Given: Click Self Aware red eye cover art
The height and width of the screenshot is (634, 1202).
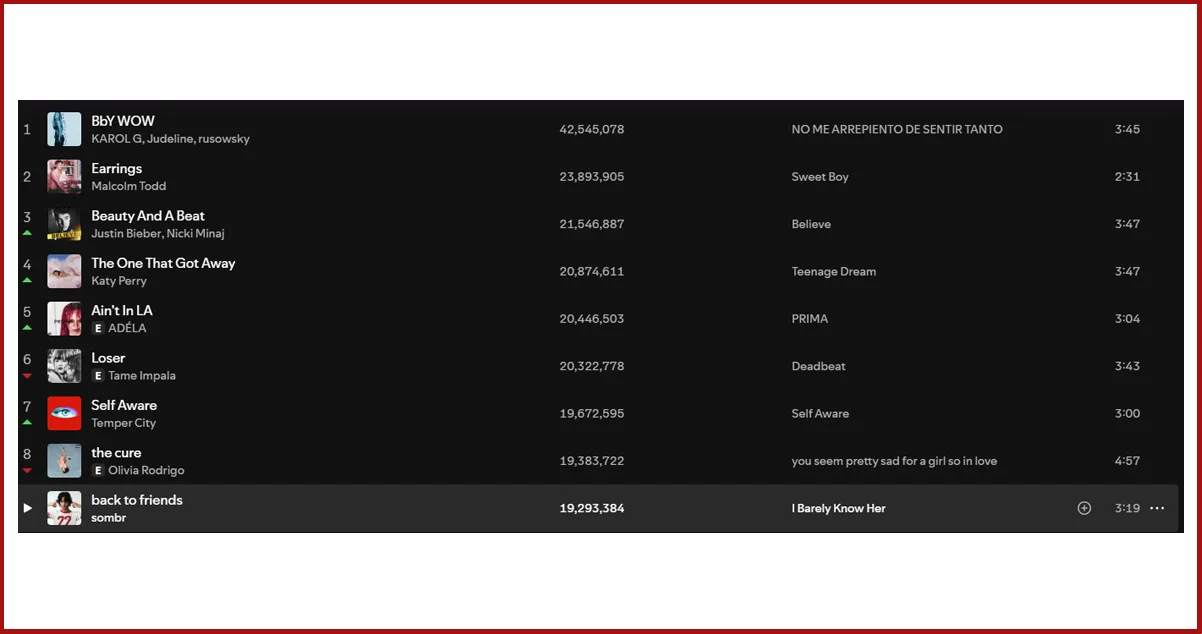Looking at the screenshot, I should coord(64,413).
